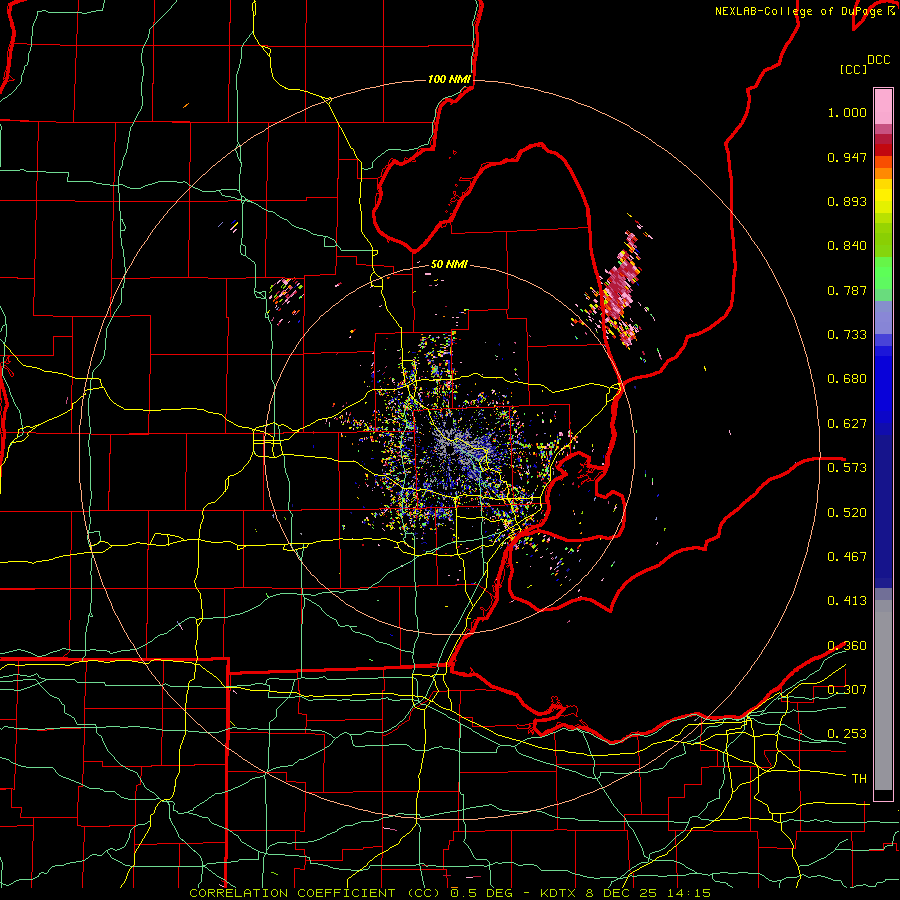
Task: Click the 0.520 scale value
Action: [x=847, y=513]
